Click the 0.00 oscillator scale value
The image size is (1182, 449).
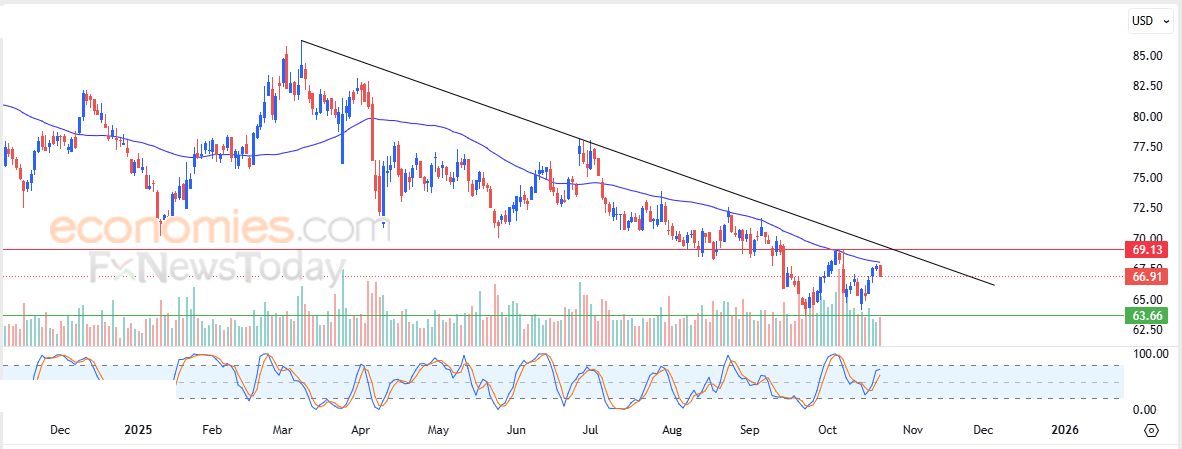click(1146, 410)
